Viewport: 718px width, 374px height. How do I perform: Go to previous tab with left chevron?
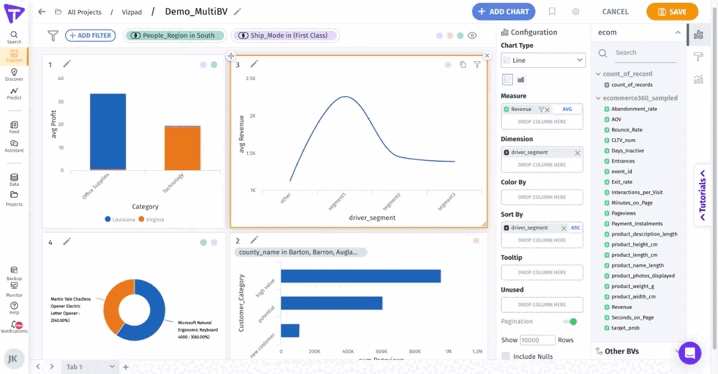pyautogui.click(x=38, y=366)
